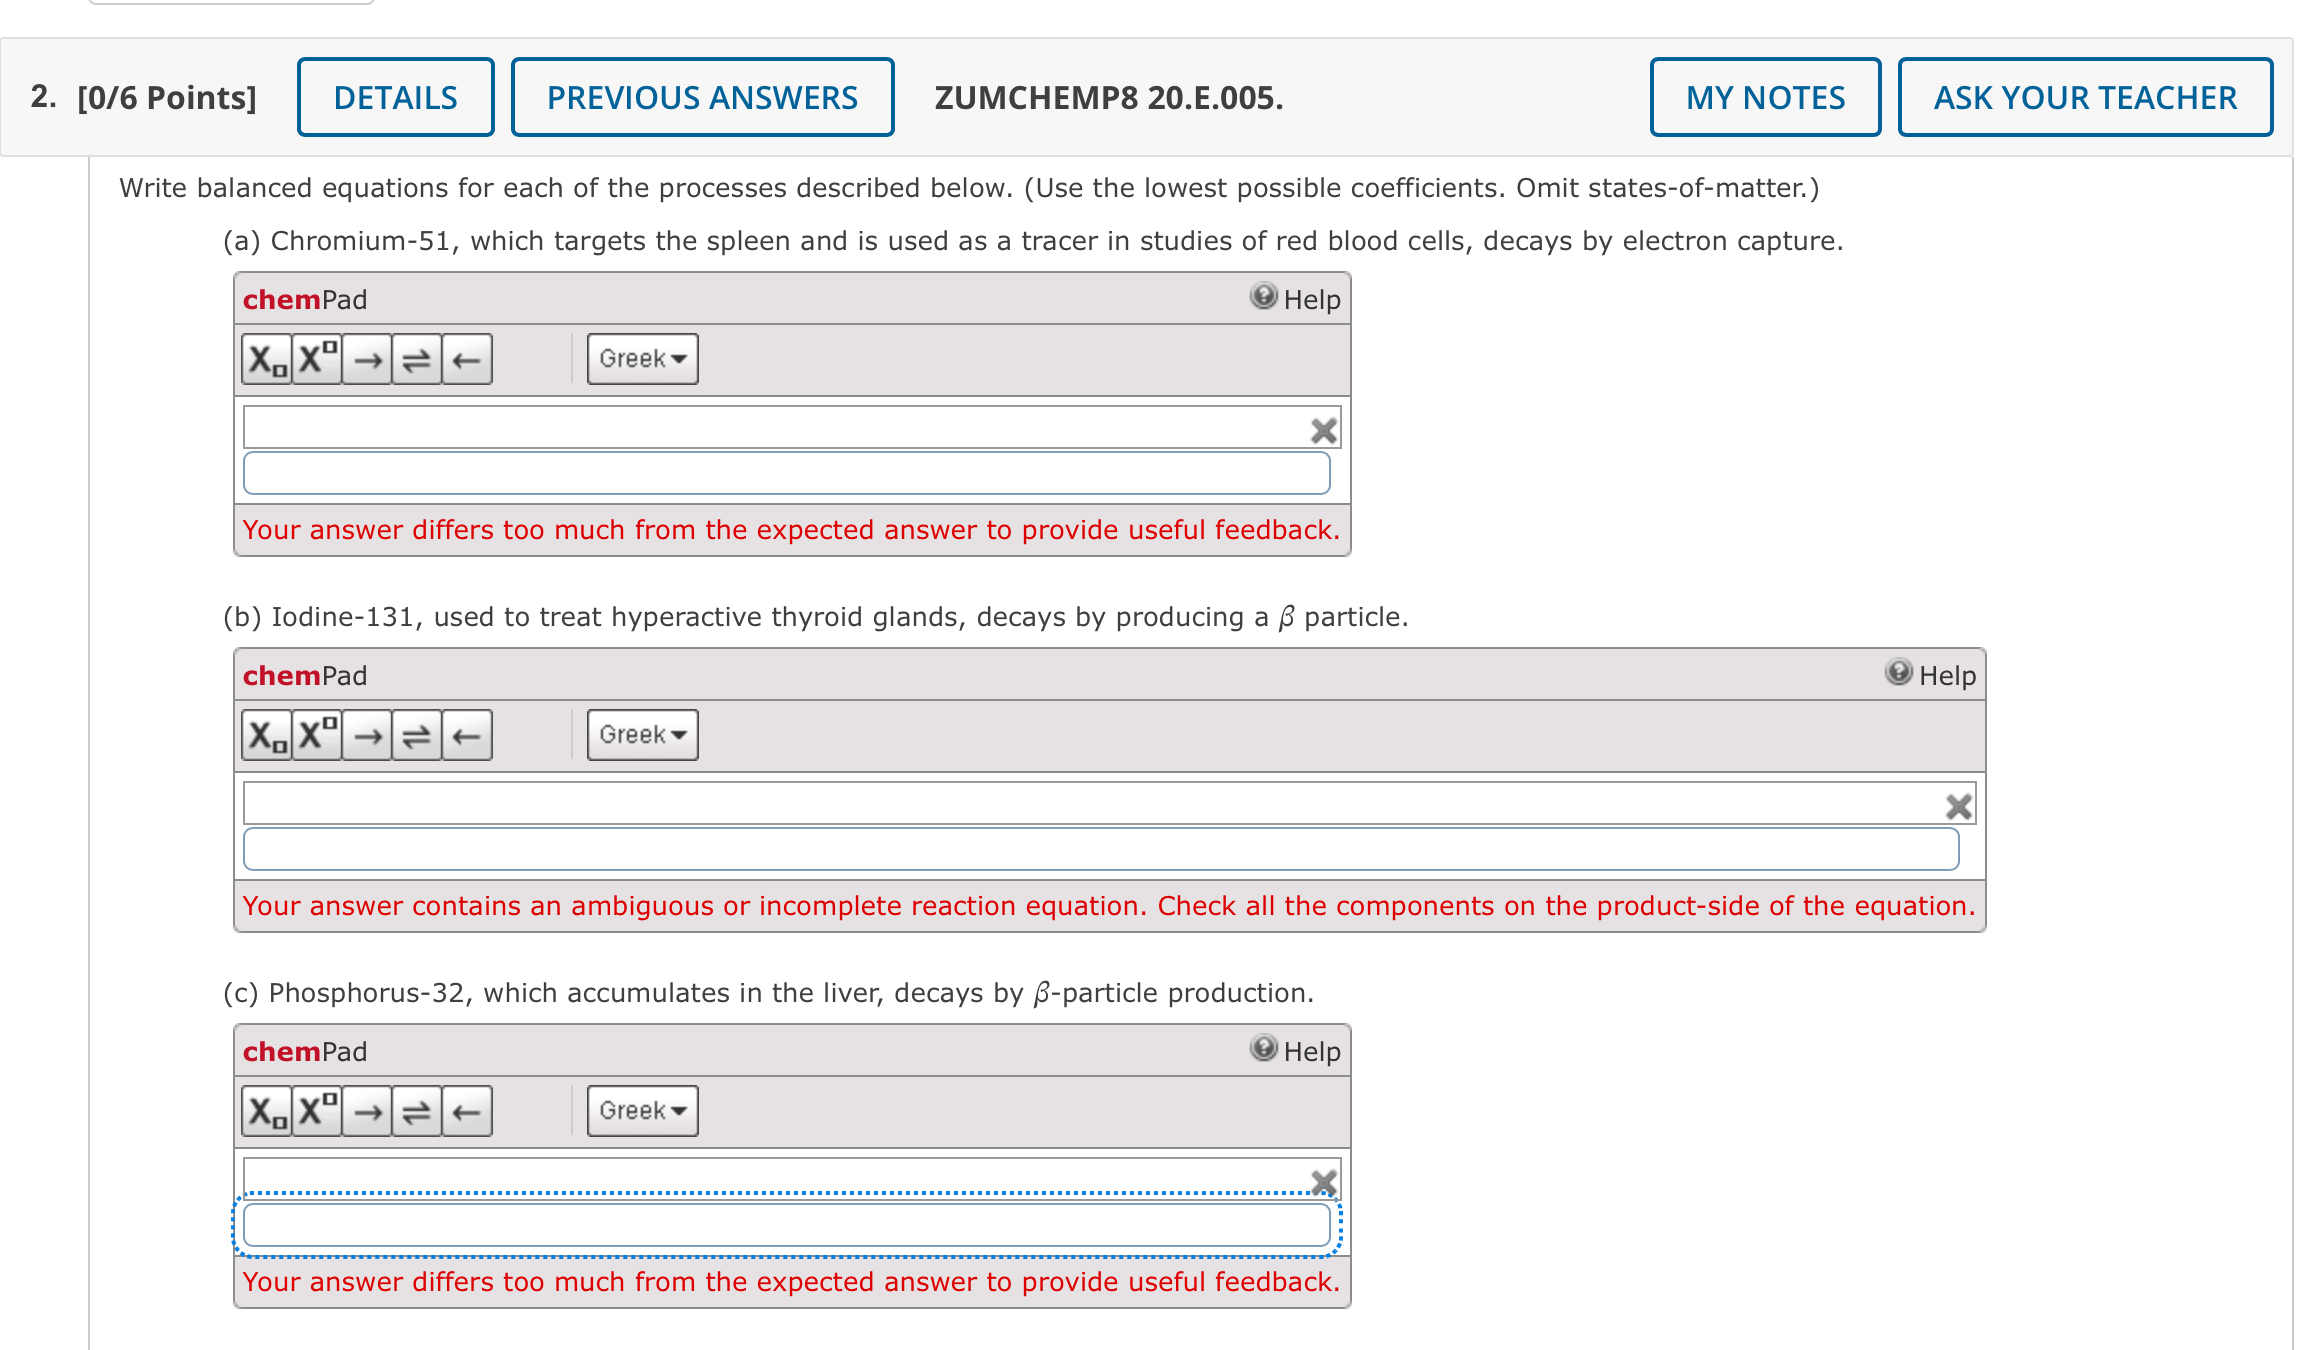Click the part (a) answer input field
Image resolution: width=2306 pixels, height=1350 pixels.
click(x=786, y=474)
